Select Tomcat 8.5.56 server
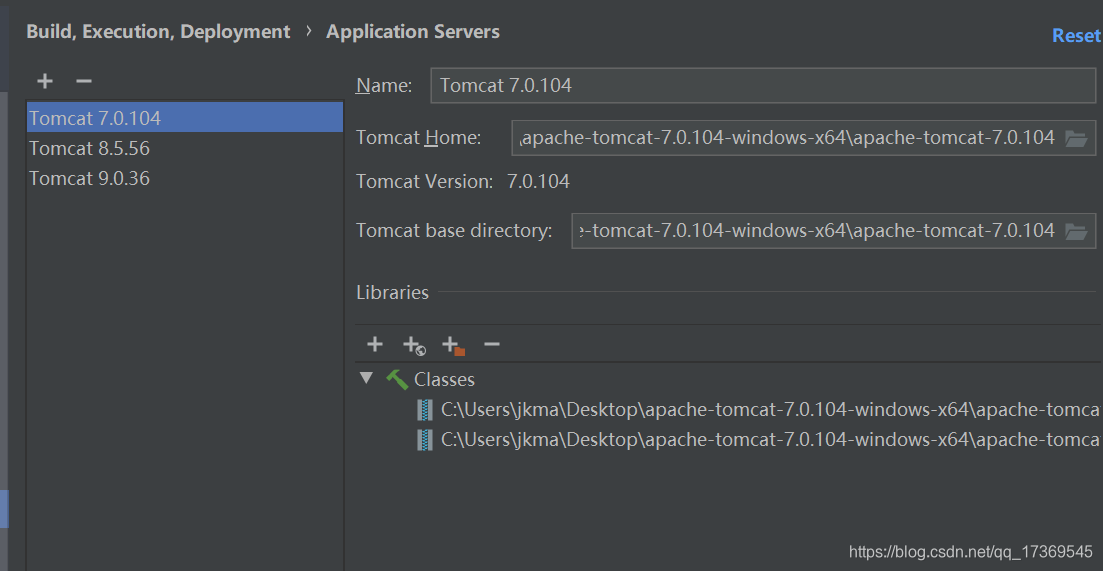This screenshot has height=571, width=1103. [x=185, y=148]
